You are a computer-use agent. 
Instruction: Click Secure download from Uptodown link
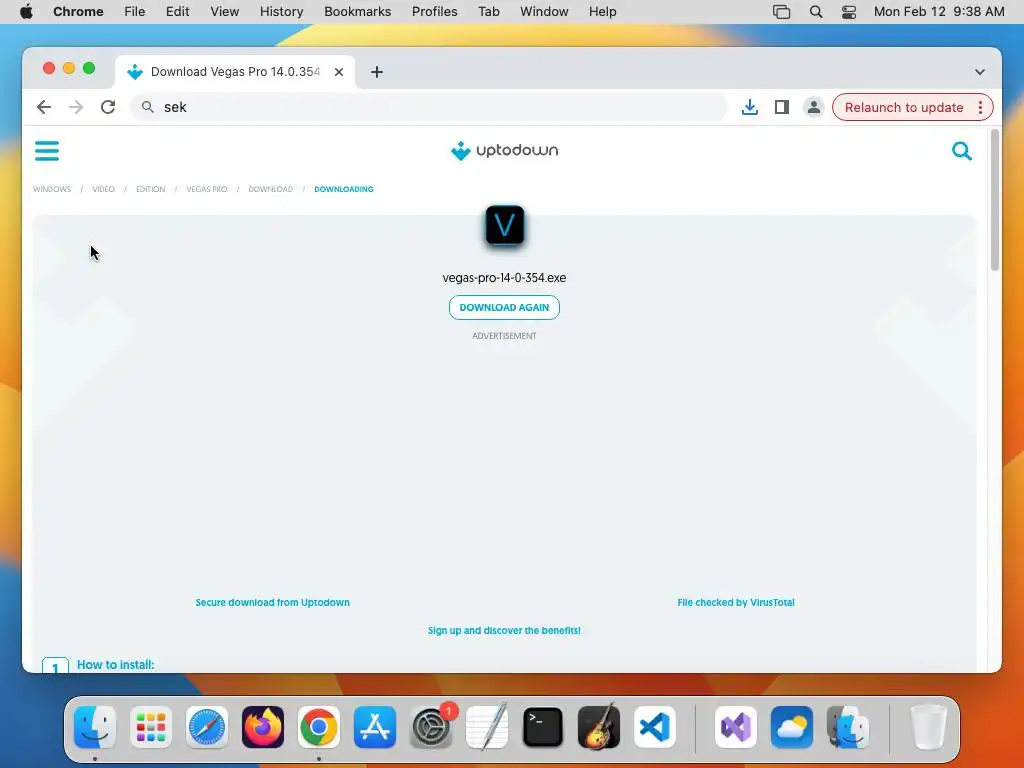tap(272, 602)
